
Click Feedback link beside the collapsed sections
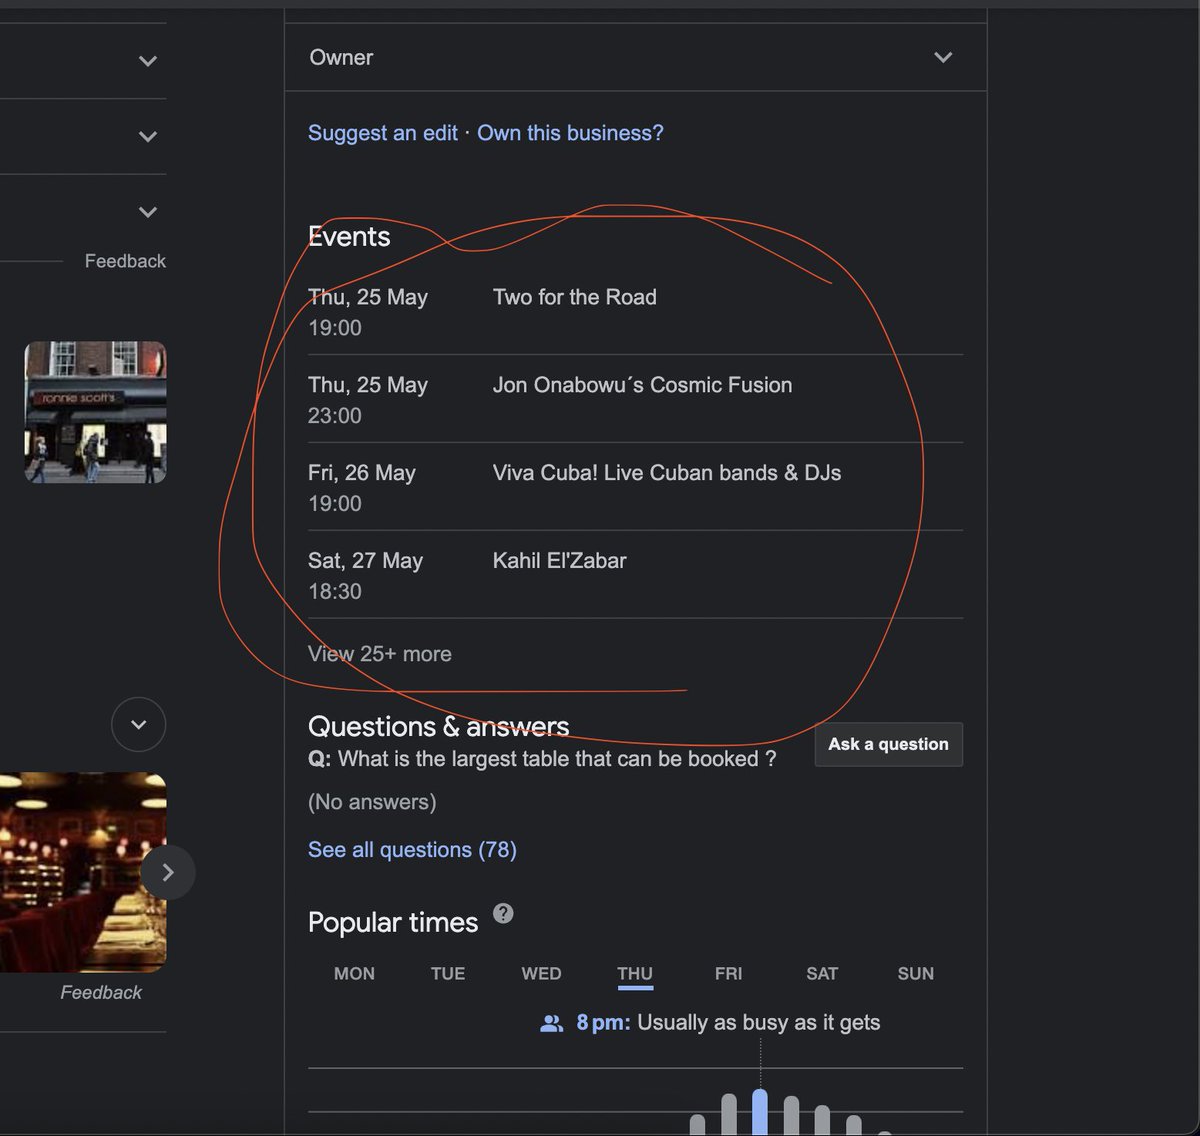(125, 261)
